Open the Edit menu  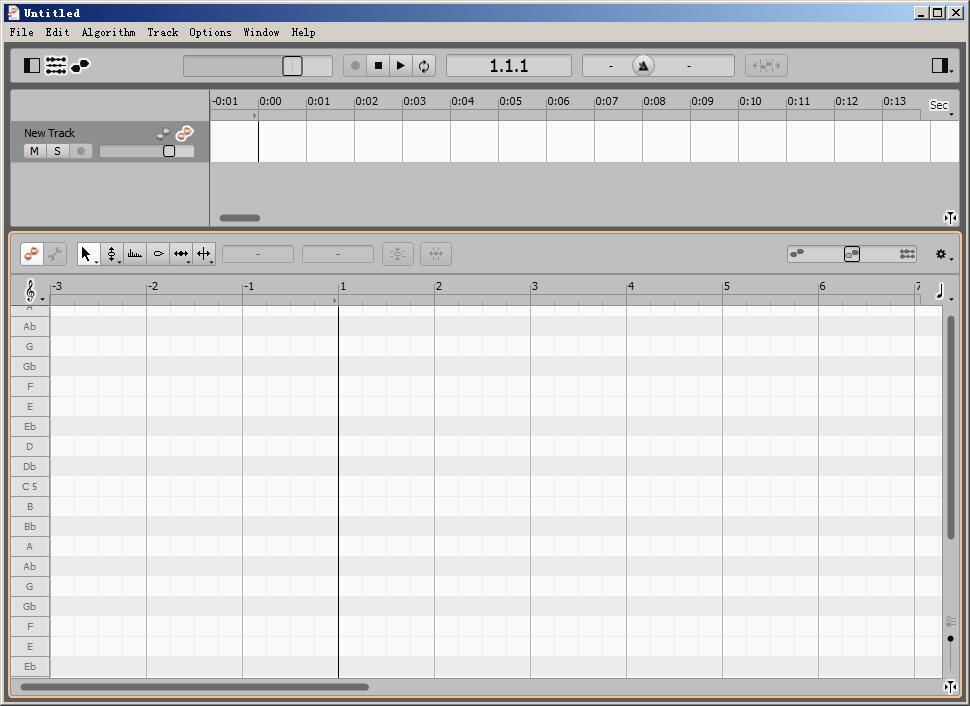point(57,32)
